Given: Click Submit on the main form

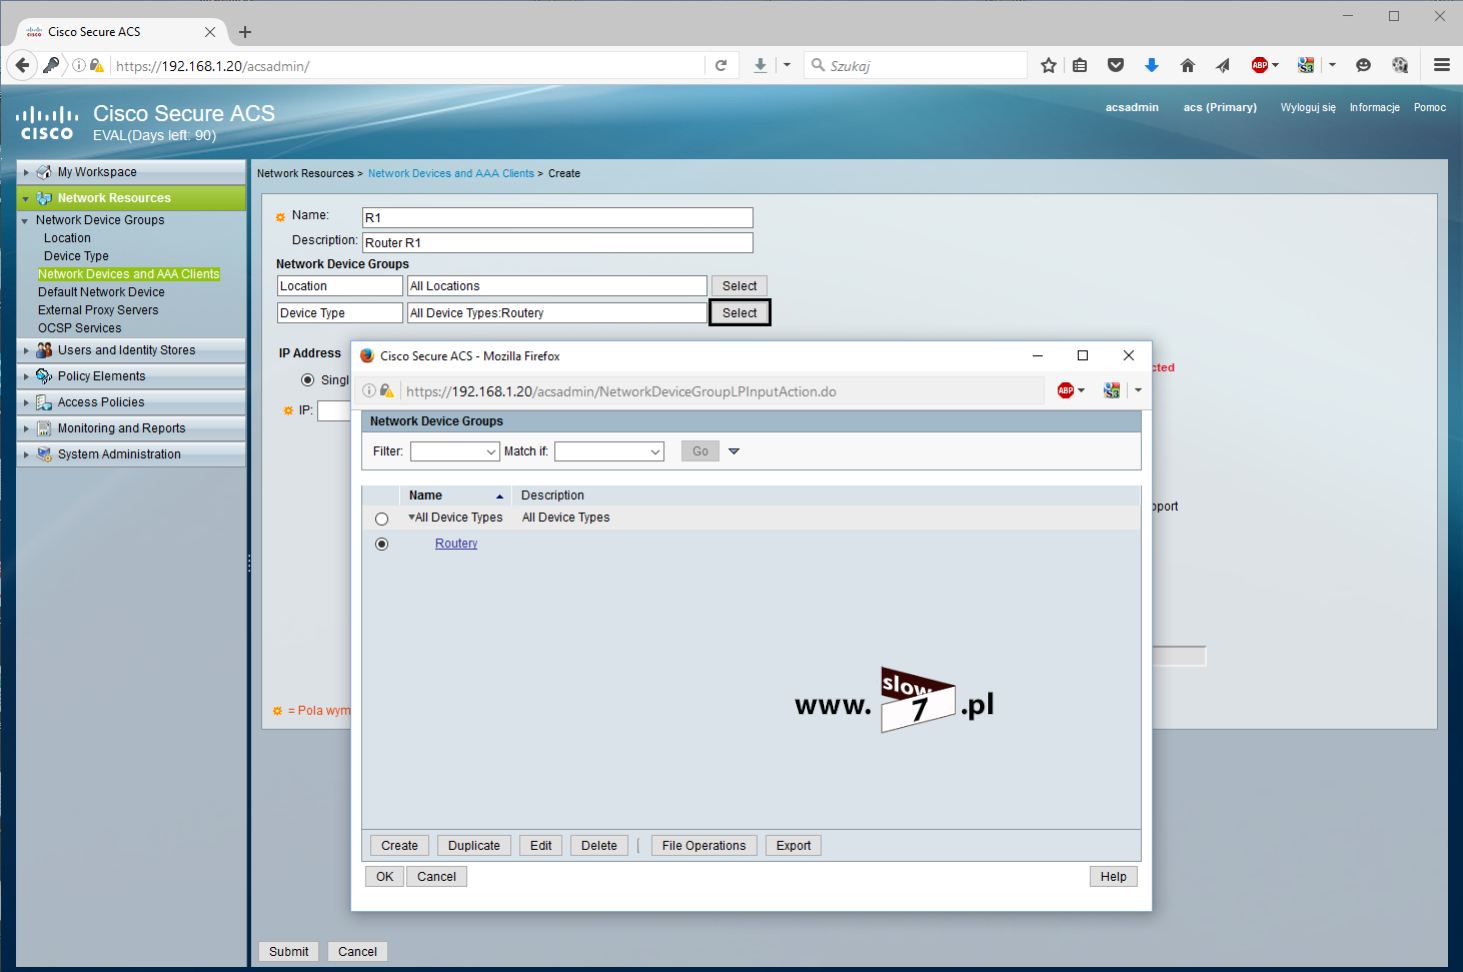Looking at the screenshot, I should [x=289, y=952].
